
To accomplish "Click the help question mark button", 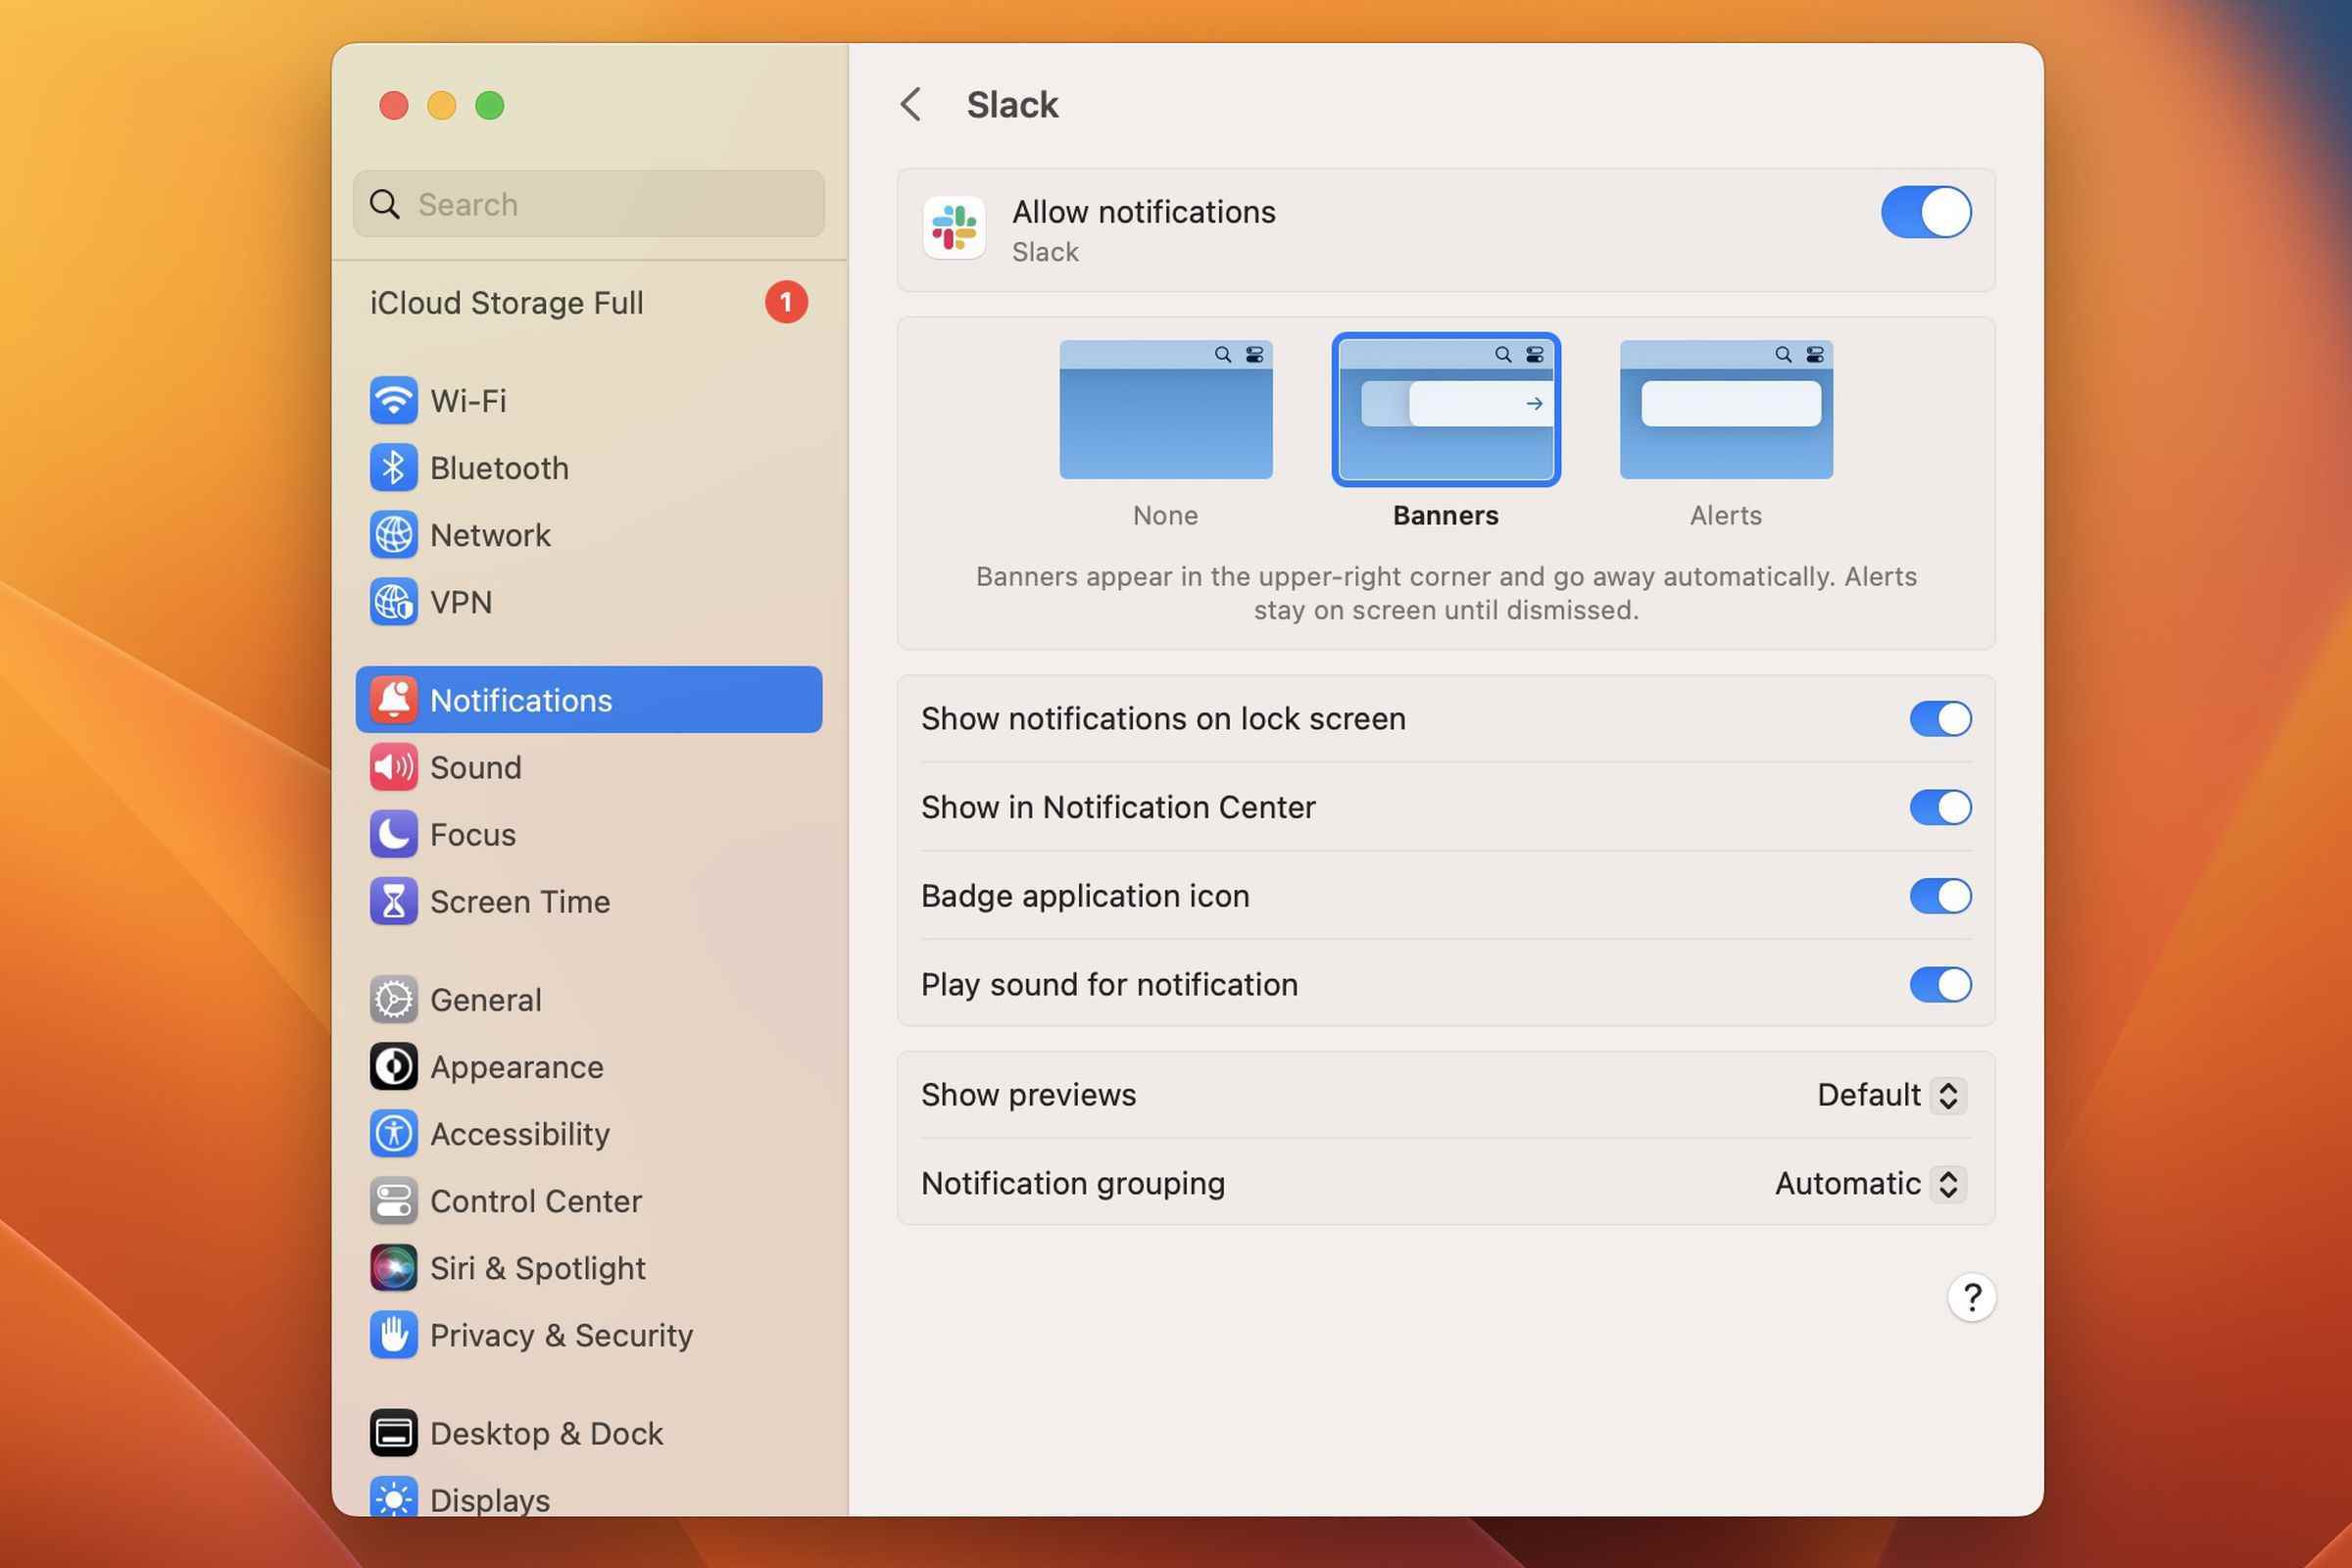I will [x=1972, y=1297].
